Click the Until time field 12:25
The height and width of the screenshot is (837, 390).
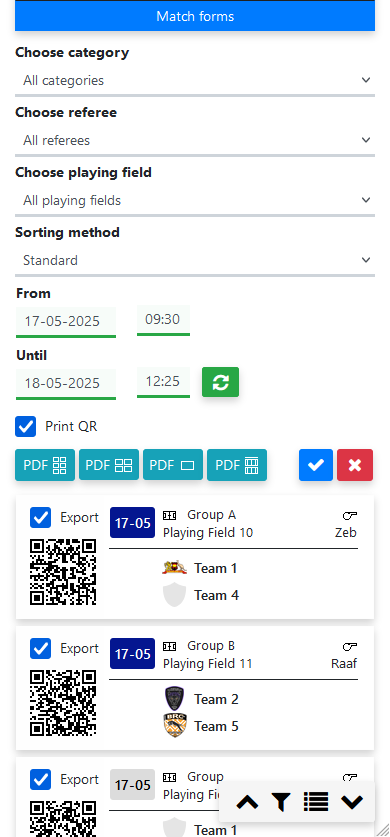tap(163, 382)
